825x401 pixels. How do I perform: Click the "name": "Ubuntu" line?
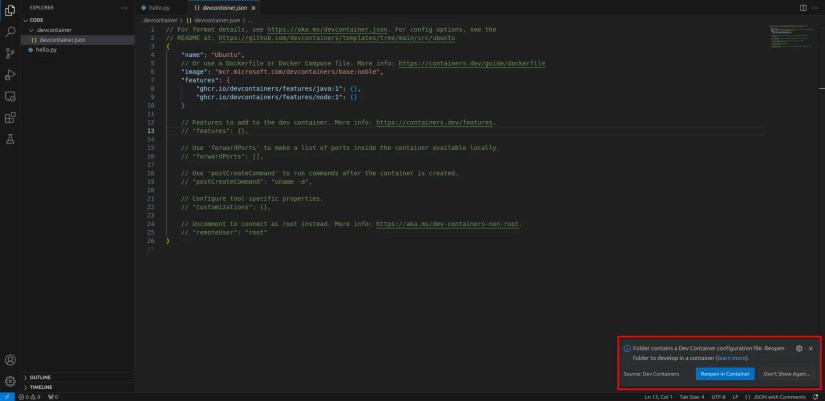(213, 55)
